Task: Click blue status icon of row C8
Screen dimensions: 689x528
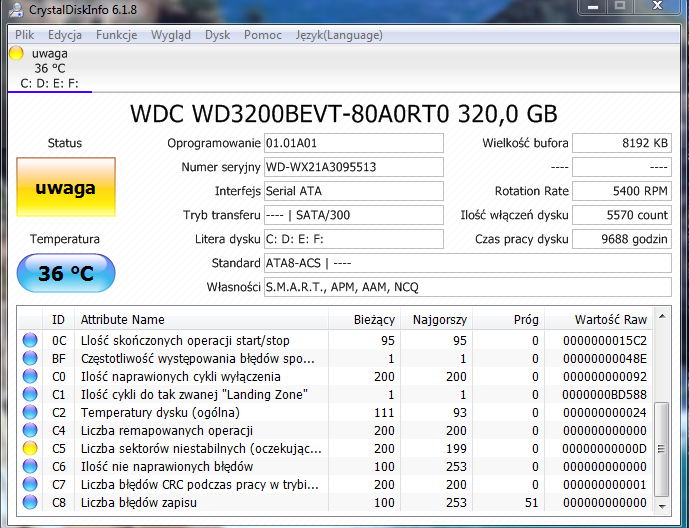Action: point(30,503)
